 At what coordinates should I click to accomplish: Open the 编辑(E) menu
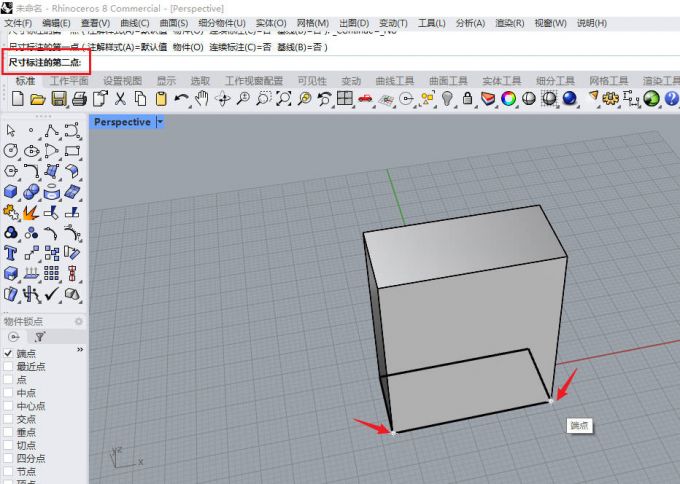tap(56, 23)
